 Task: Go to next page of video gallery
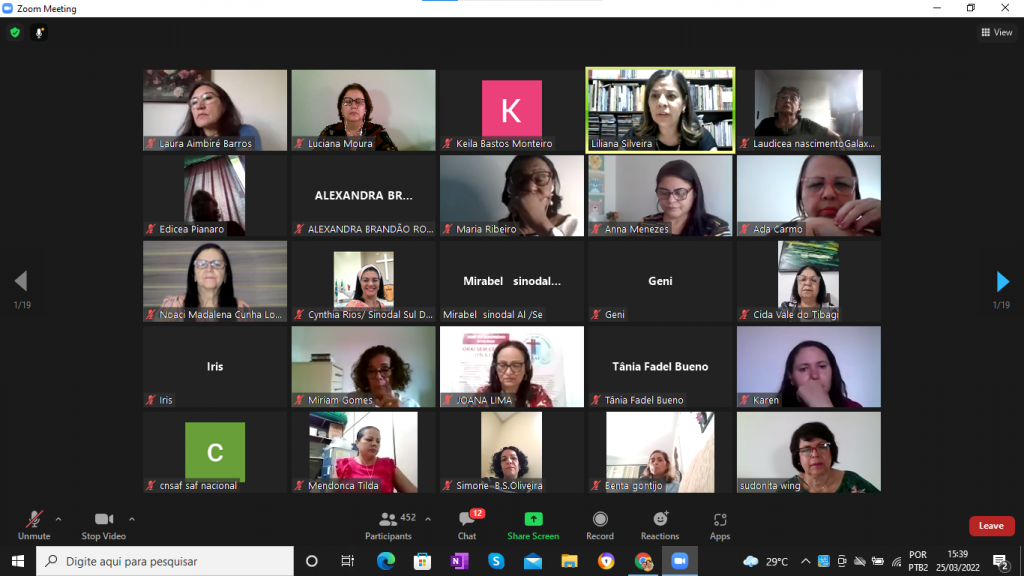tap(1003, 281)
